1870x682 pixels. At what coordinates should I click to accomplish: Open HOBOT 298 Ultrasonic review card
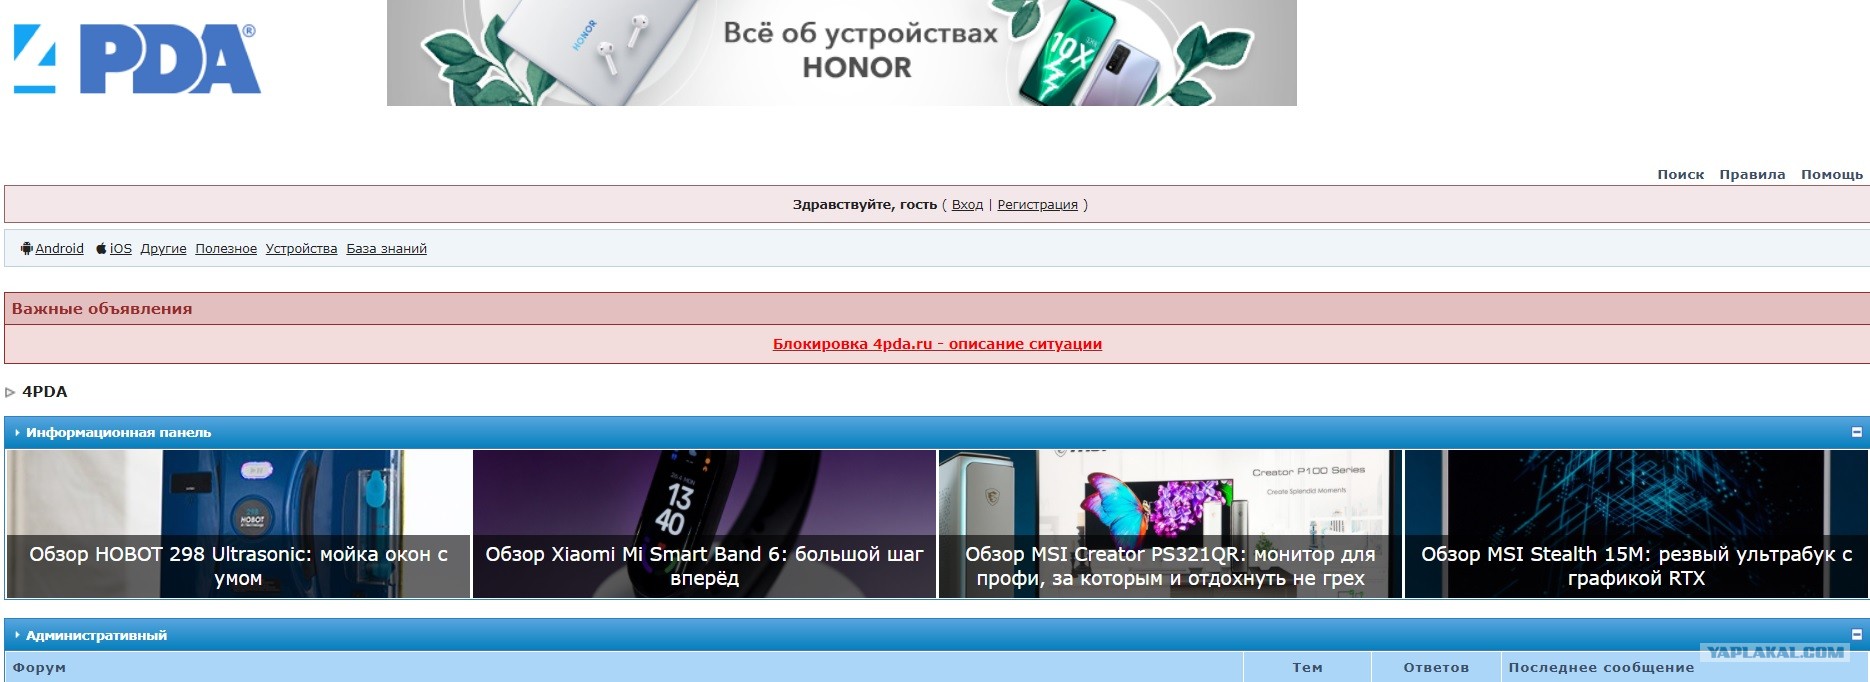pyautogui.click(x=238, y=524)
